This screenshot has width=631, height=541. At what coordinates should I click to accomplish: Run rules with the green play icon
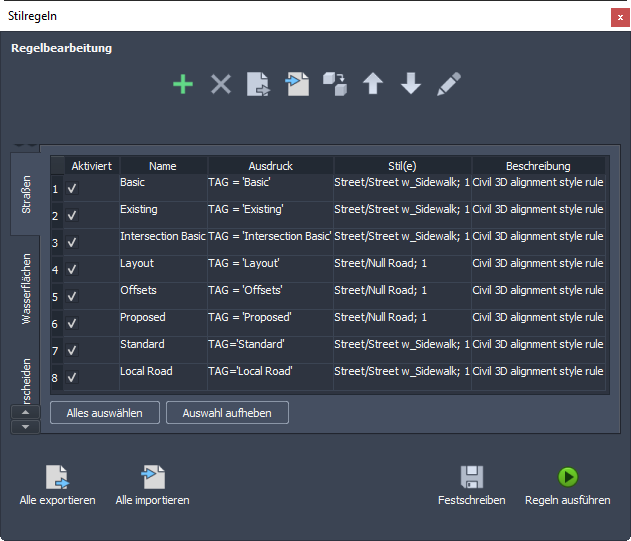click(568, 477)
